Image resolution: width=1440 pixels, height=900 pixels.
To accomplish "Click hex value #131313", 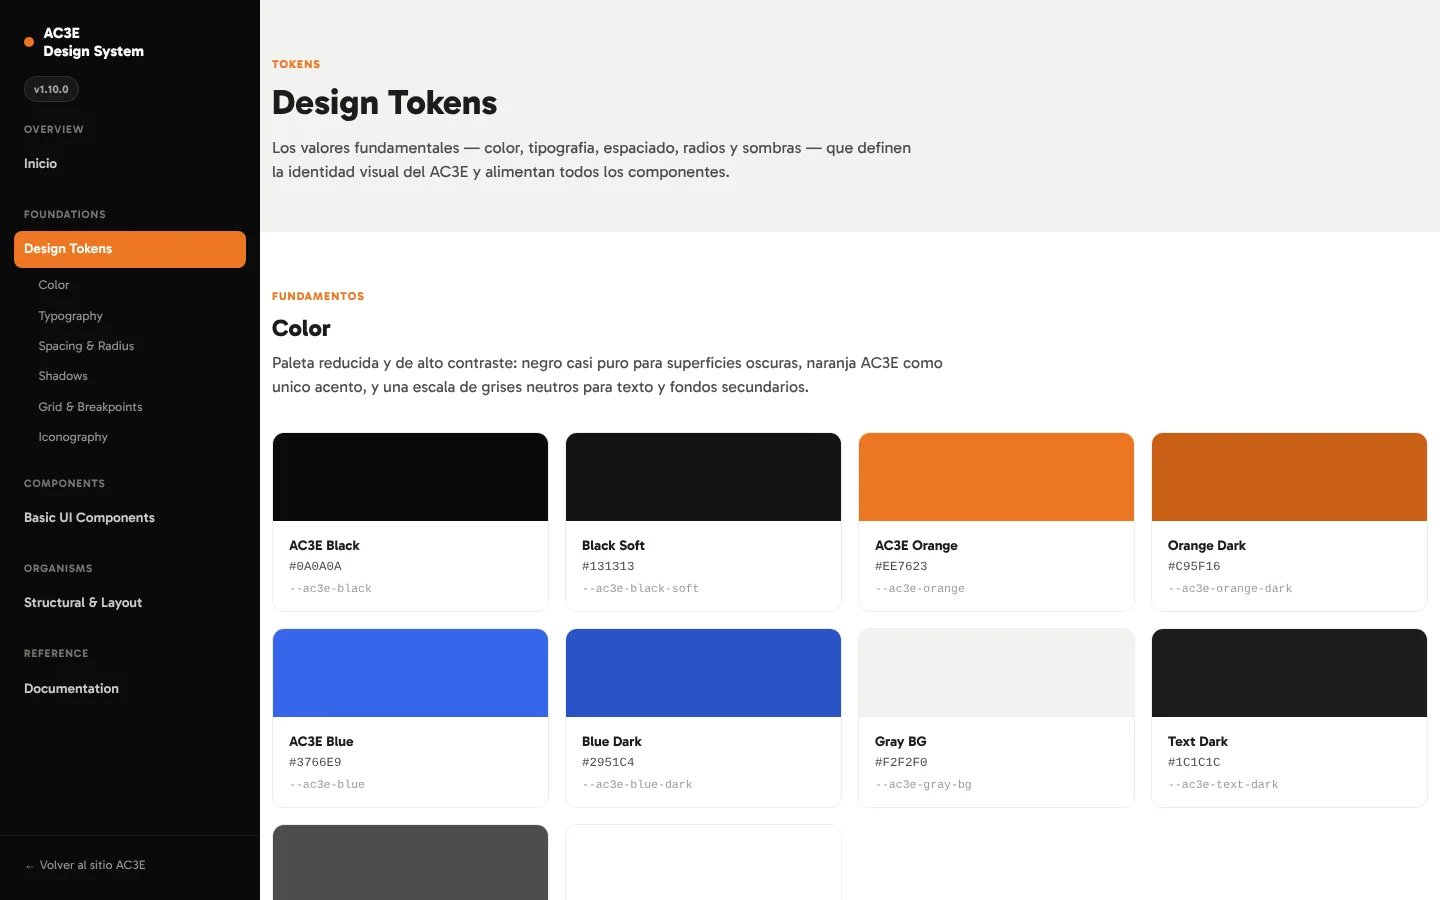I will pos(608,566).
